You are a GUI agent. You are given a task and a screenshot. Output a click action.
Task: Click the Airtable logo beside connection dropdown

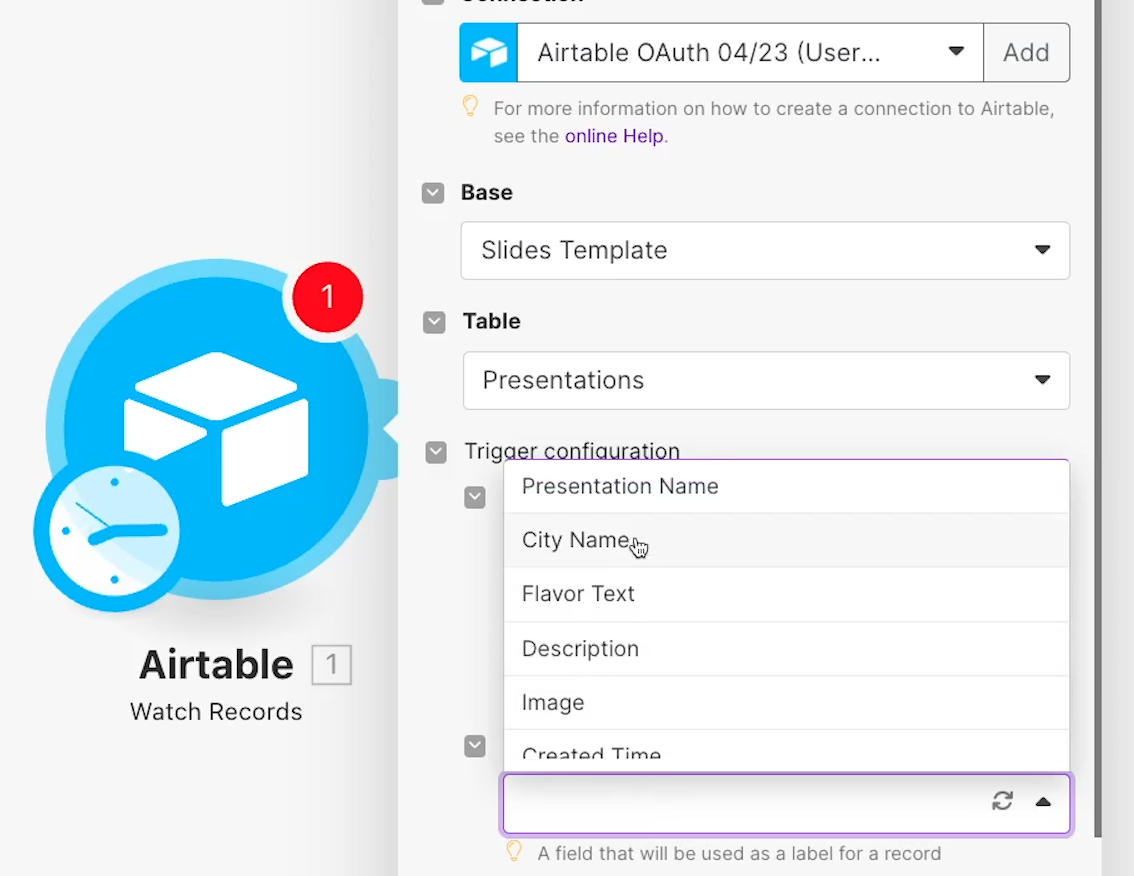tap(489, 53)
